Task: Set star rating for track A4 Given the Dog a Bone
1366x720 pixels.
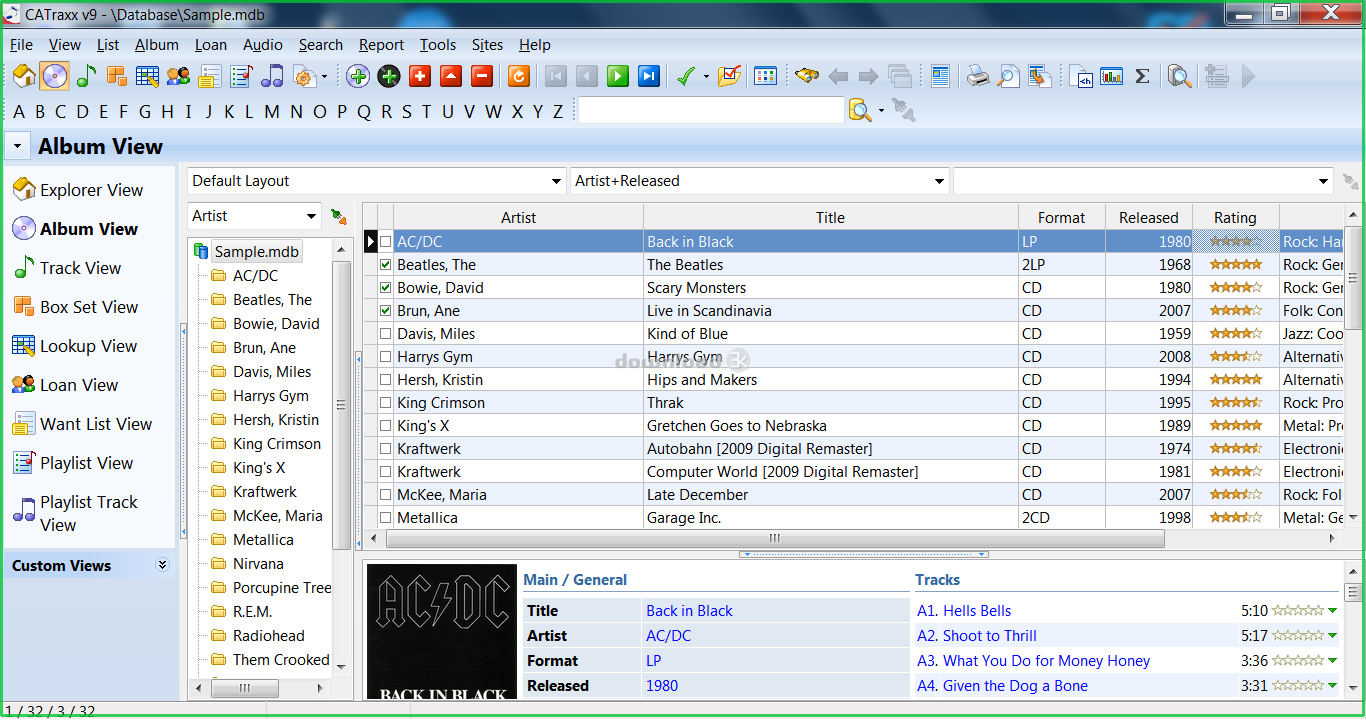Action: point(1298,686)
